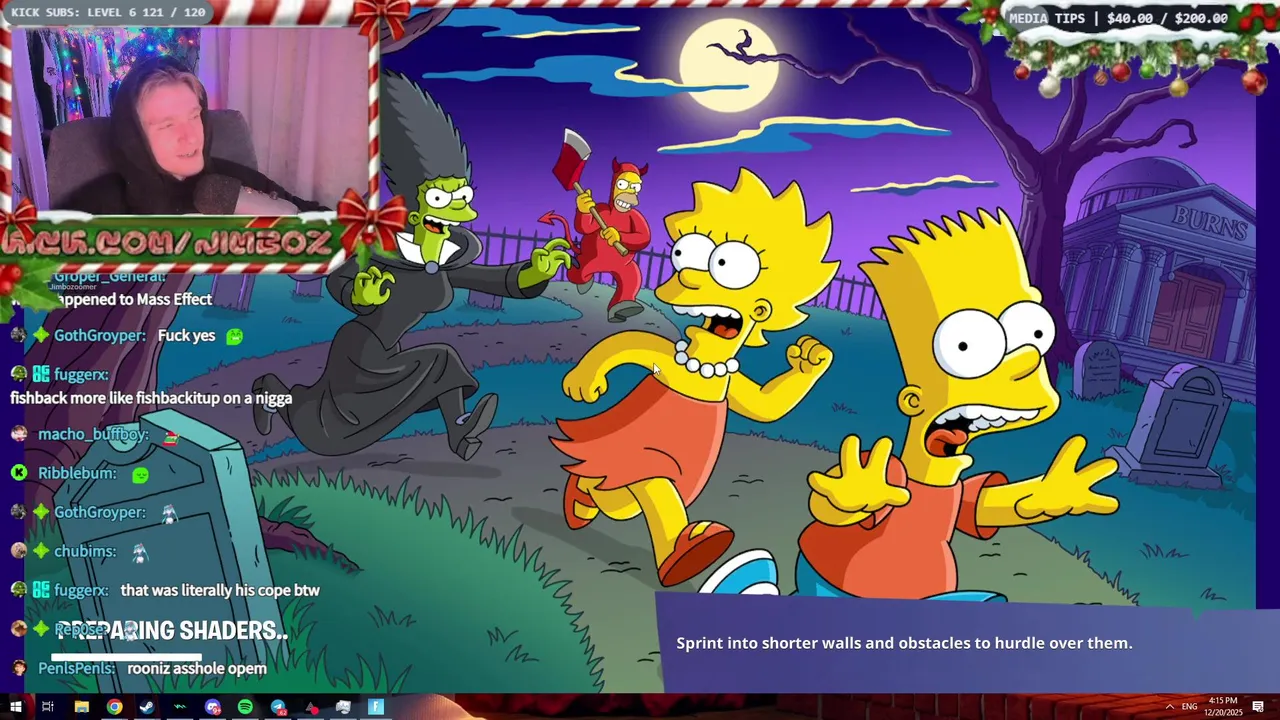1280x720 pixels.
Task: Click the chubims username in chat
Action: point(85,551)
